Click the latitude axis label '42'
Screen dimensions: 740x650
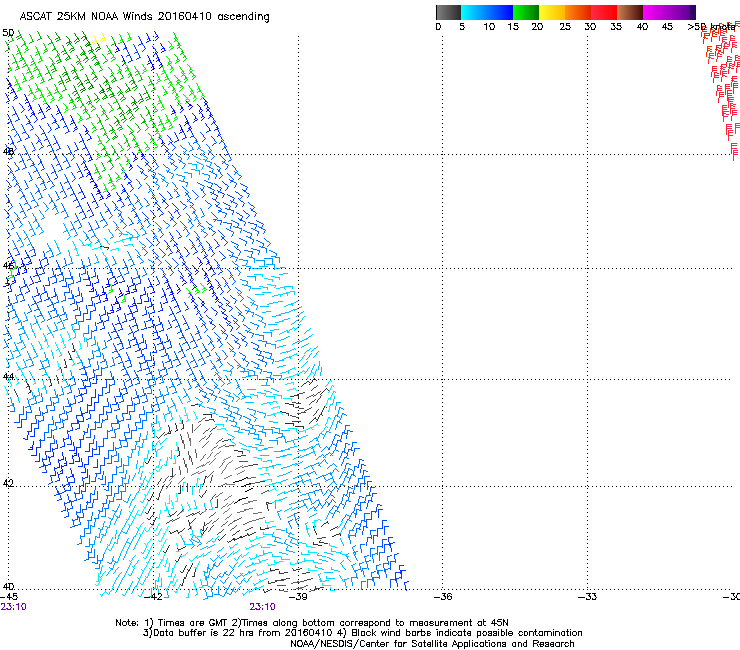(x=8, y=483)
